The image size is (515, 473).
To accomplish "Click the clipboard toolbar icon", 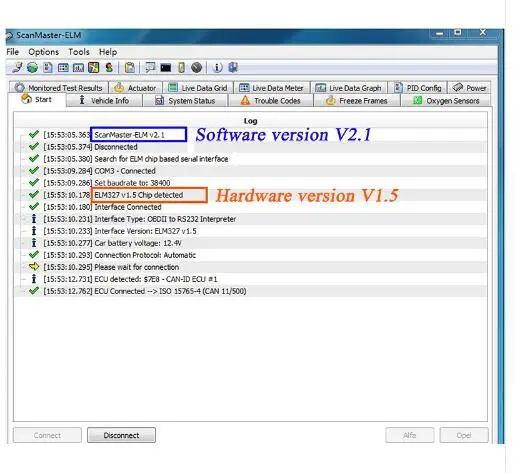I will [x=130, y=68].
